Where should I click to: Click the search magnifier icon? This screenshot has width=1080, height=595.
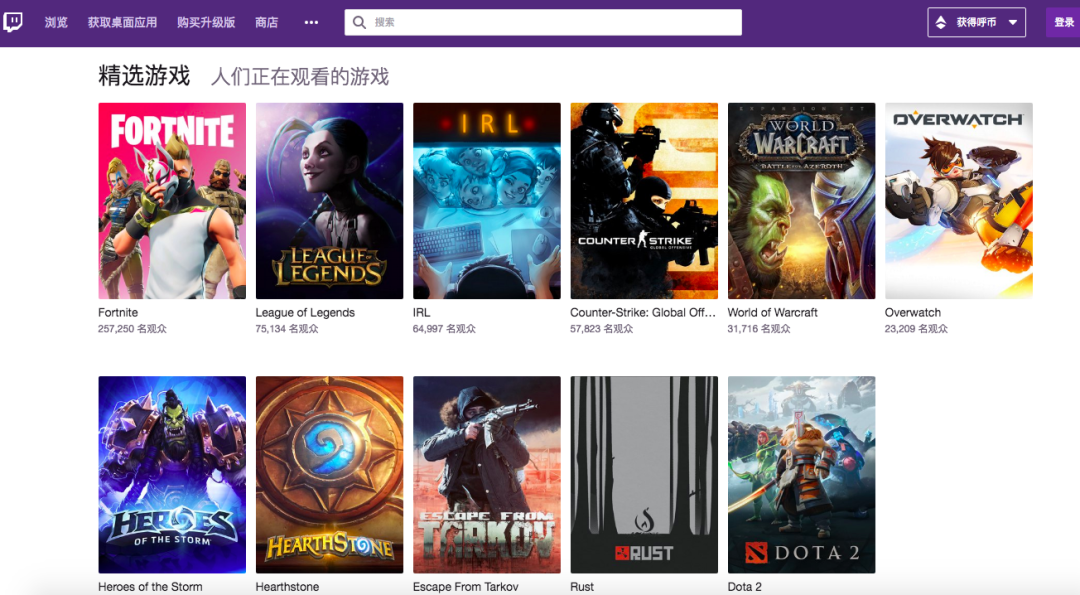pos(359,22)
